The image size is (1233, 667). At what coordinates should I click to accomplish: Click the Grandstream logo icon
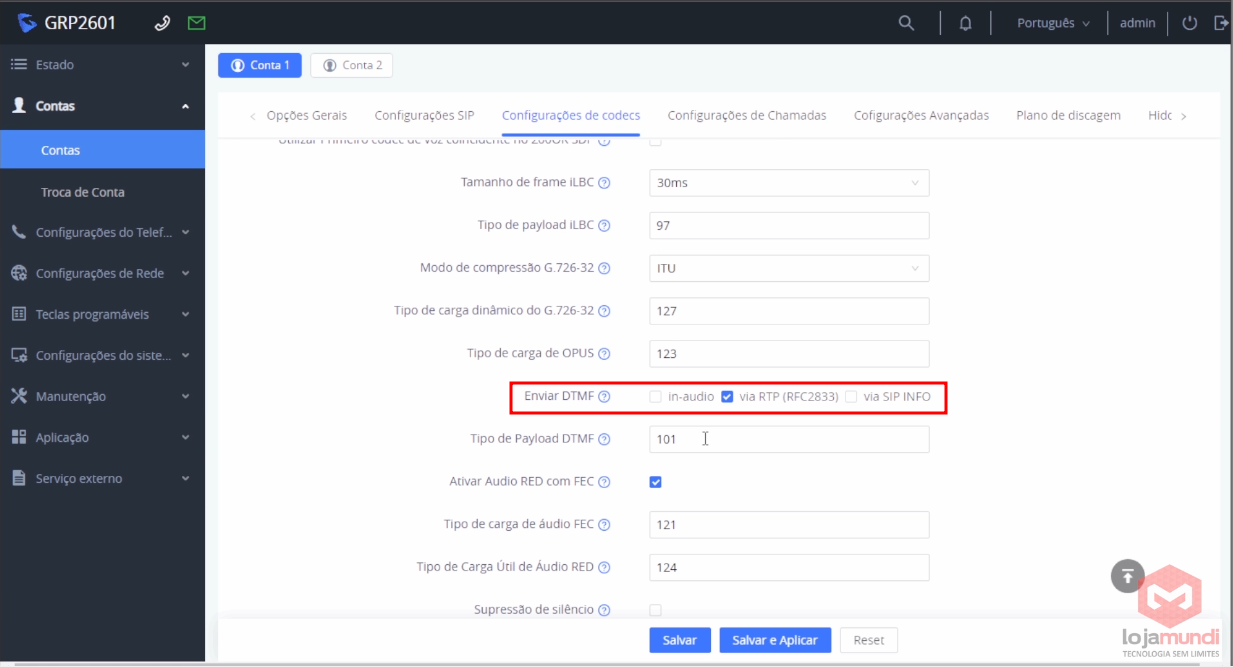coord(27,22)
